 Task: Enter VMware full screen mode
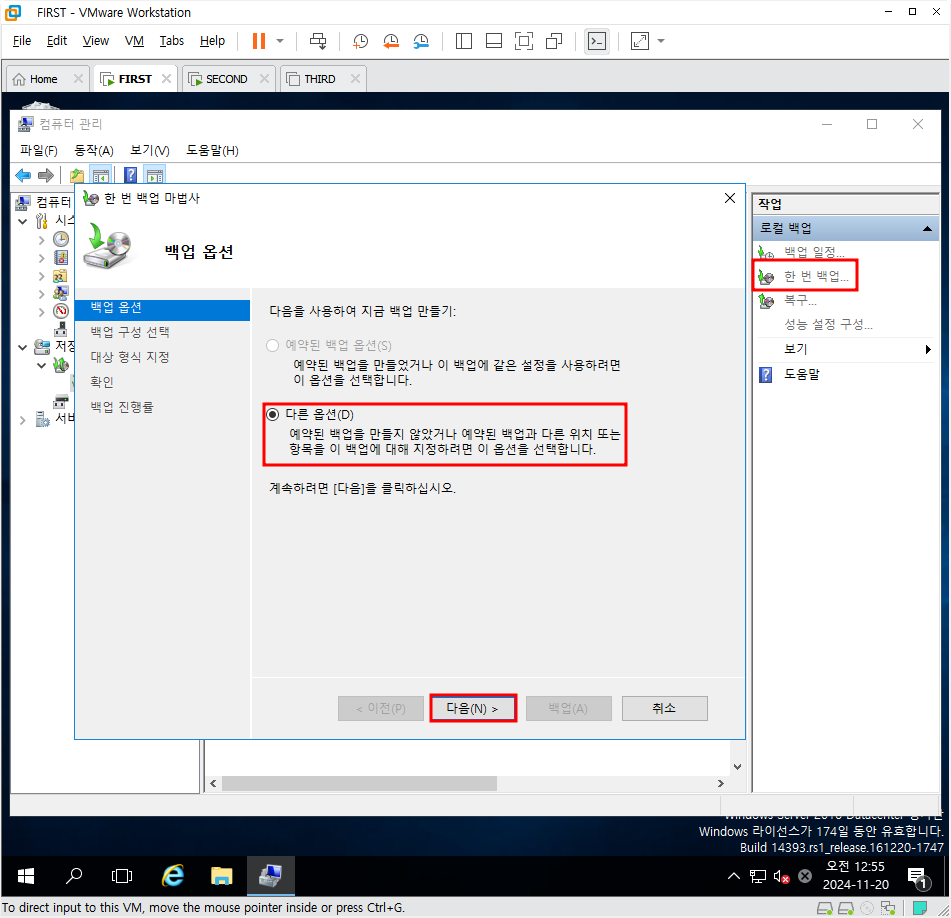point(523,41)
